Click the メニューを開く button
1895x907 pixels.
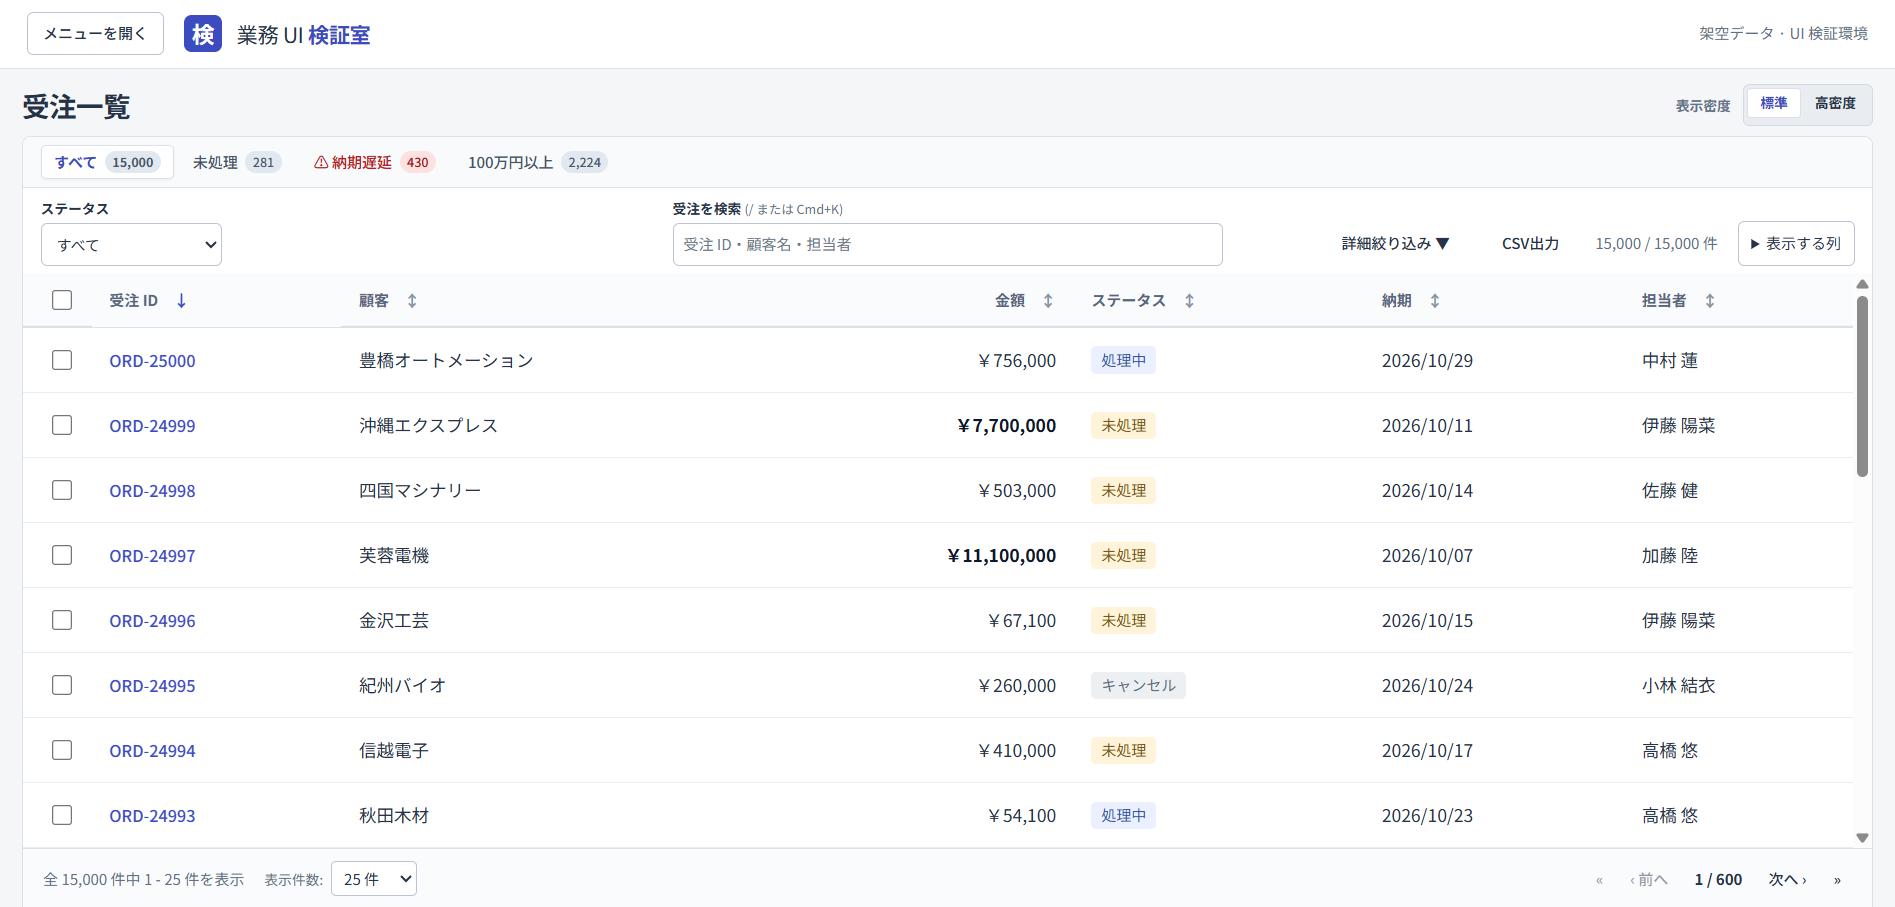click(95, 34)
